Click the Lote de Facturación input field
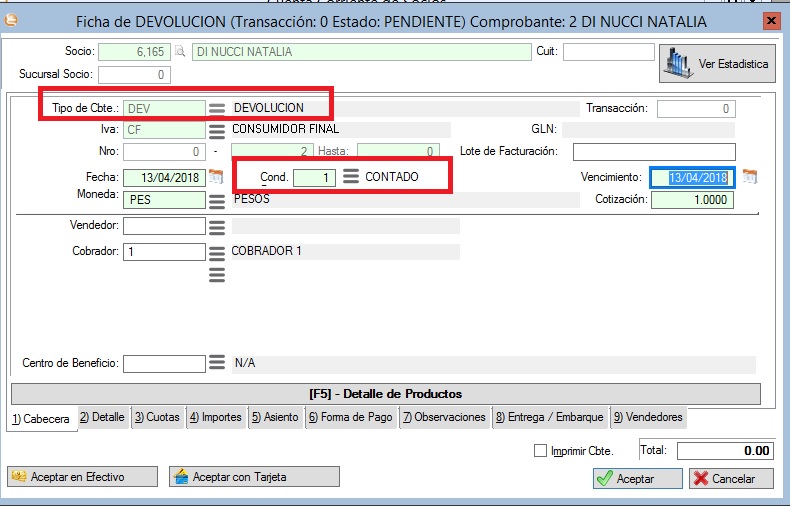 653,152
